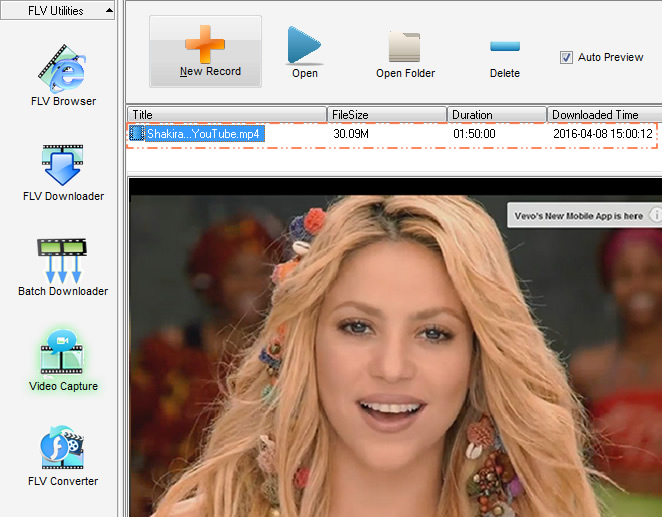Sort list by Title column header
Image resolution: width=662 pixels, height=517 pixels.
point(228,115)
